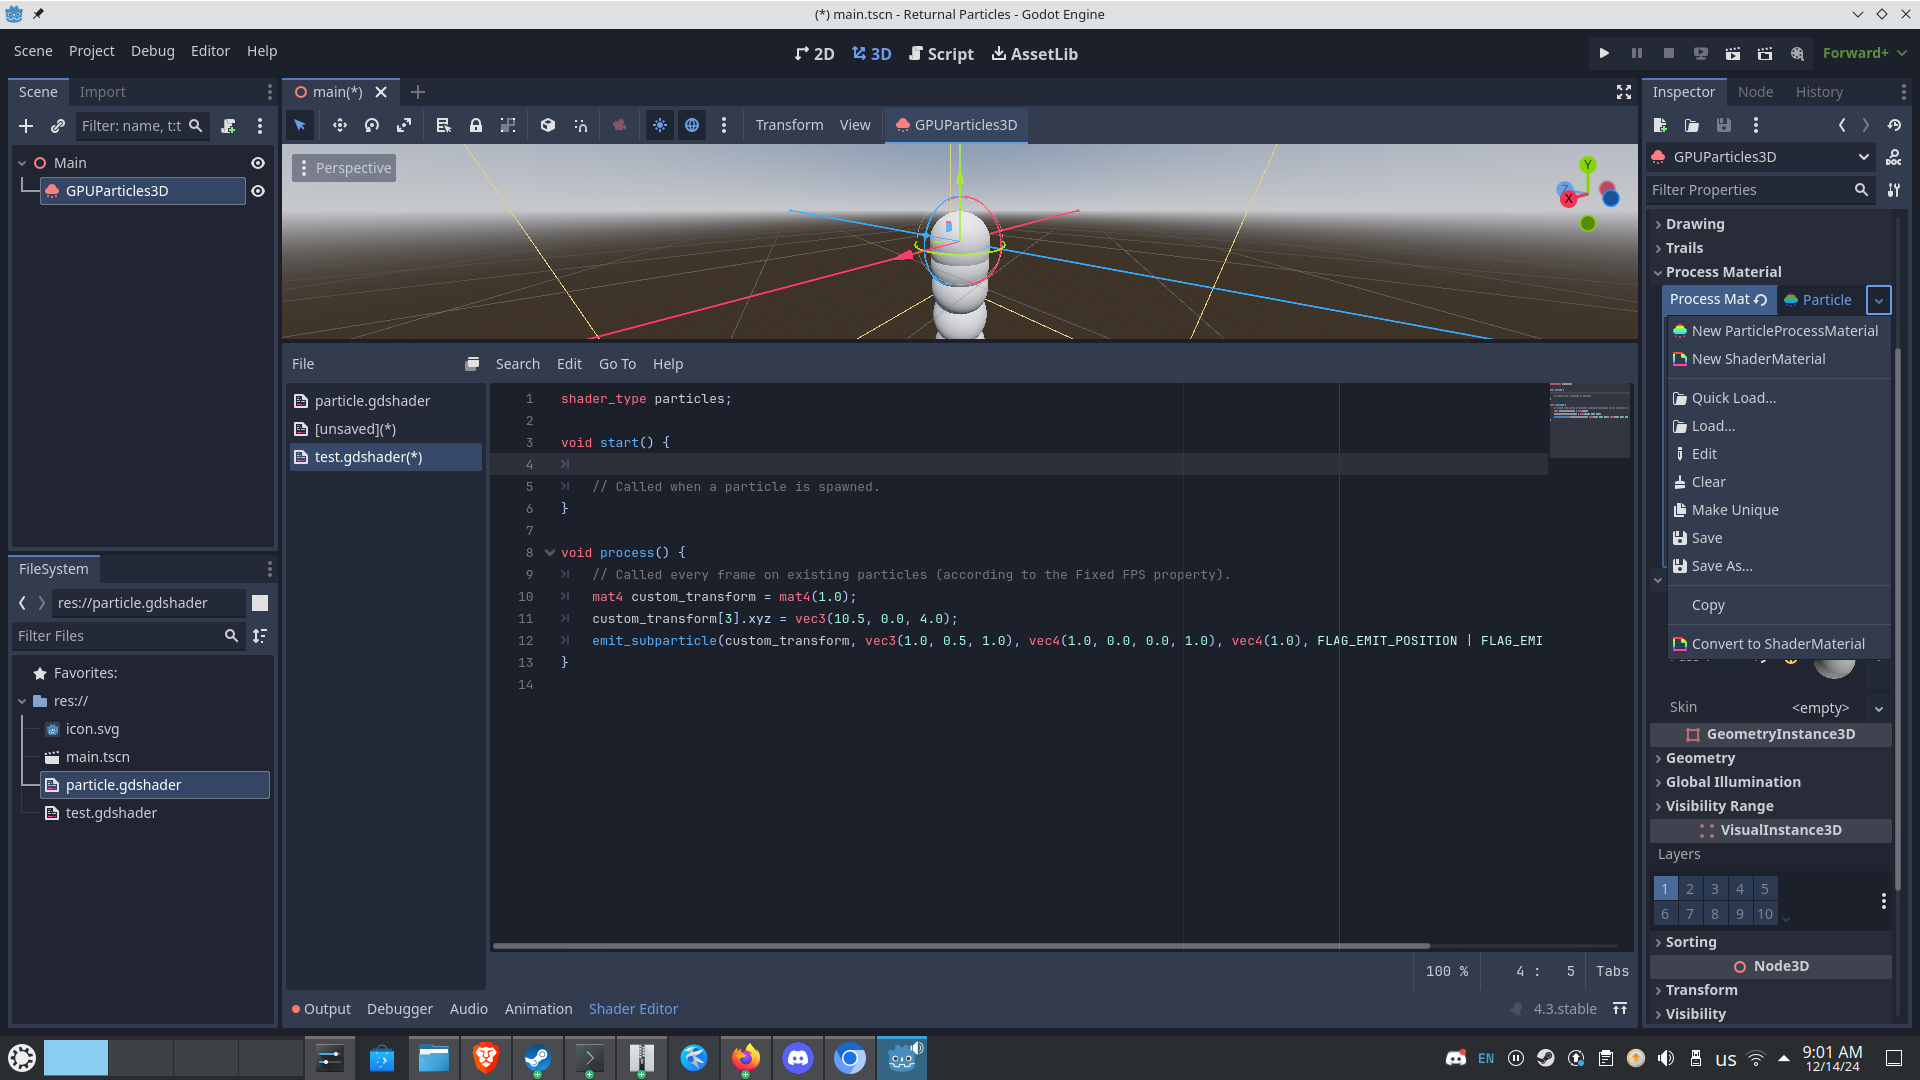1920x1080 pixels.
Task: Select the Rotate mode tool
Action: [372, 125]
